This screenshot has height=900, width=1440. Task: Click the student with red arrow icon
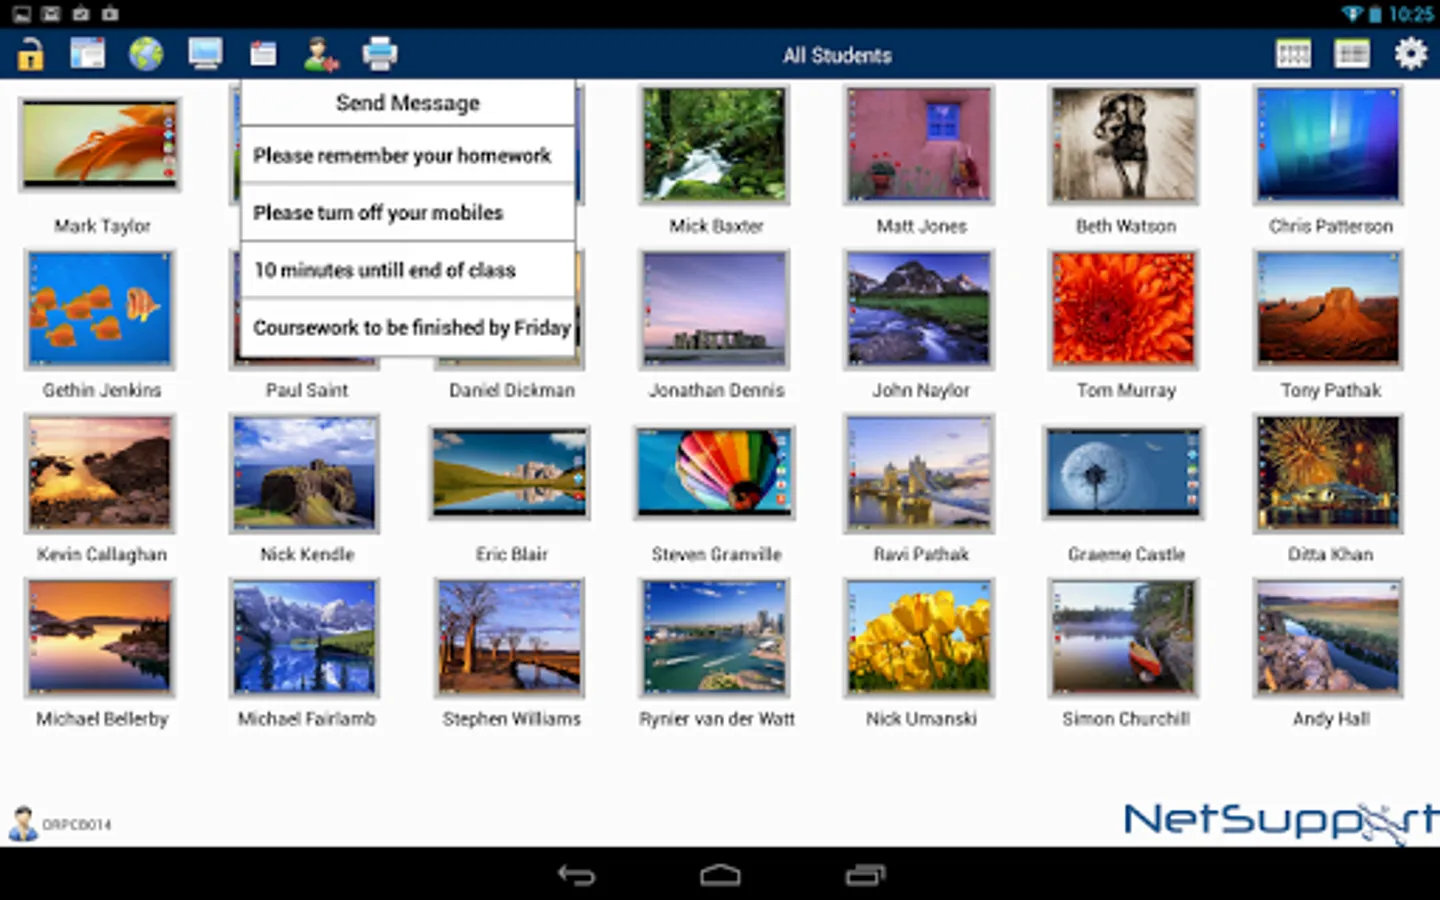[321, 54]
